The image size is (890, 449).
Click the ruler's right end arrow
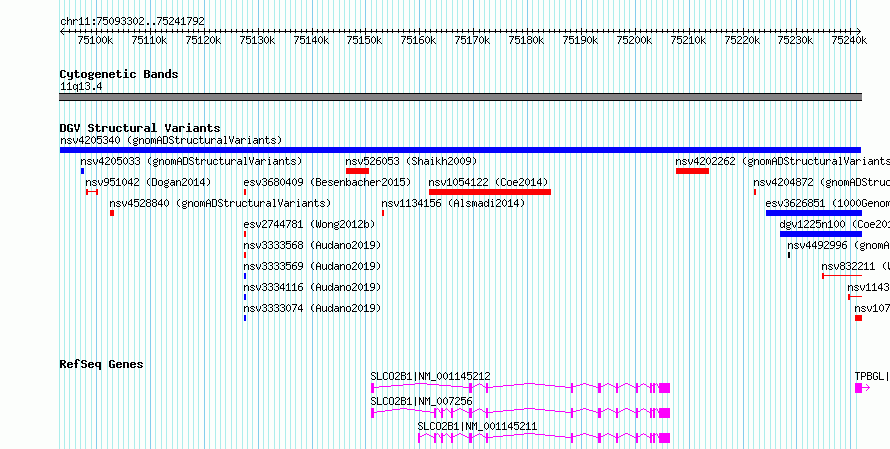(859, 31)
